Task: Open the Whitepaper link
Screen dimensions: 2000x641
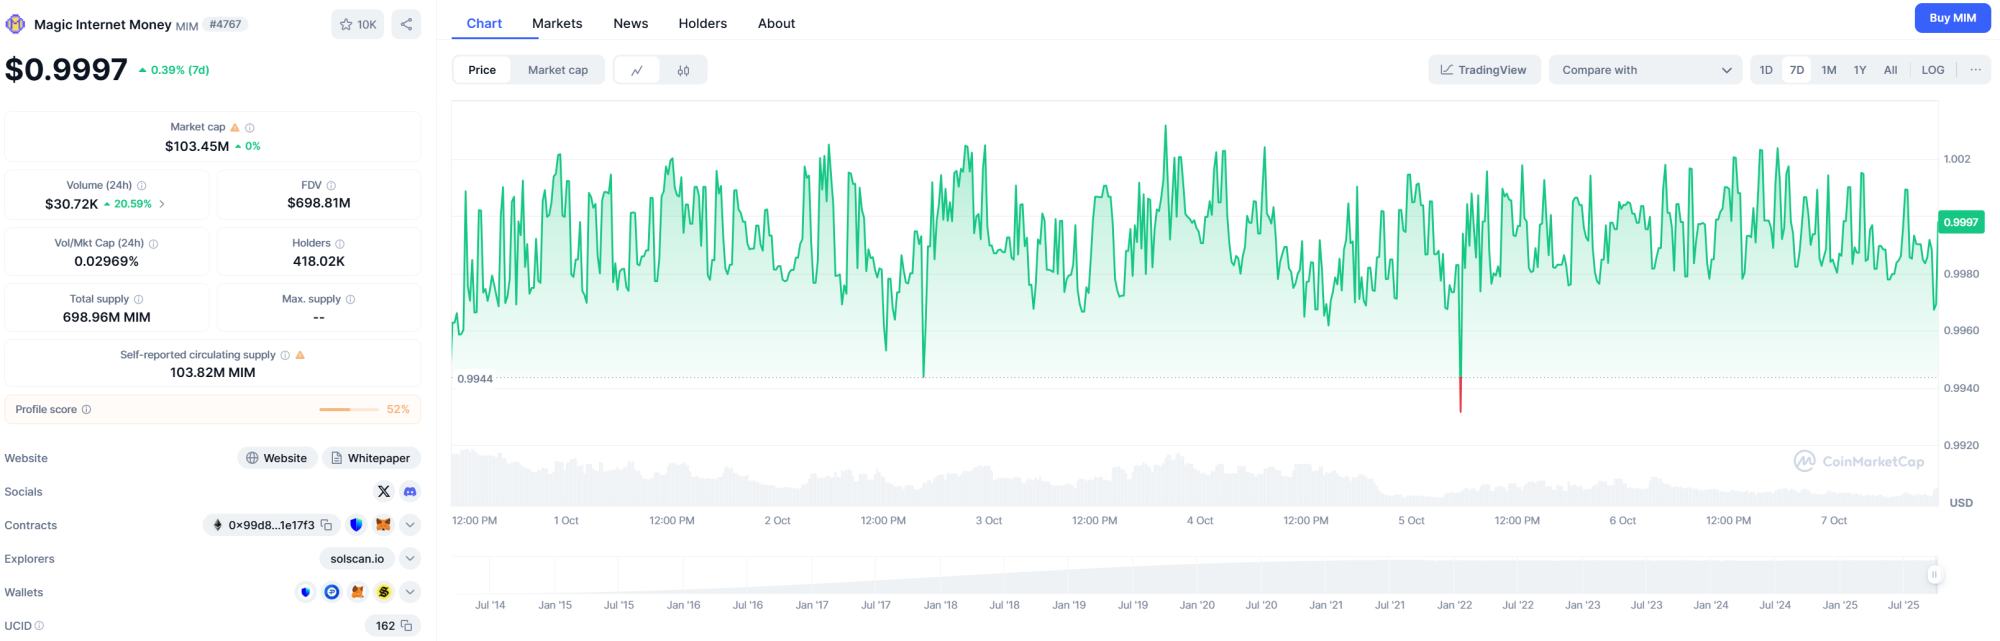Action: click(x=371, y=458)
